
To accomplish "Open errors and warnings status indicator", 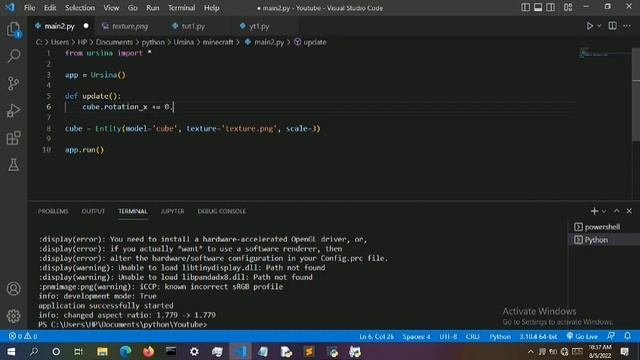I will [x=23, y=336].
